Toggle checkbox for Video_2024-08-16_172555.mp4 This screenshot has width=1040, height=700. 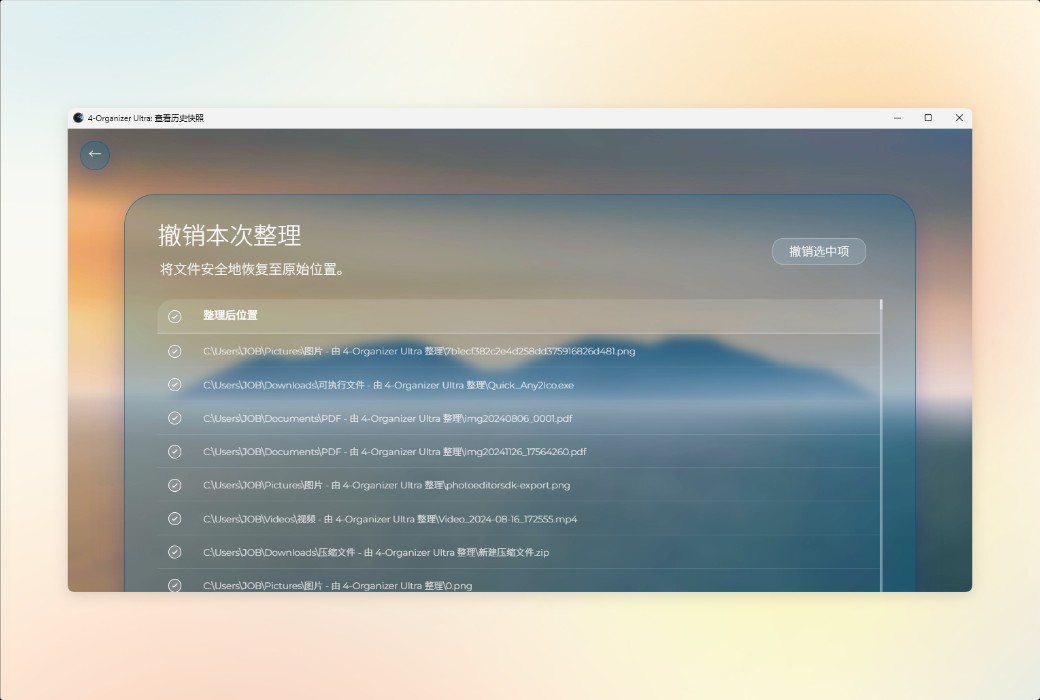tap(174, 518)
